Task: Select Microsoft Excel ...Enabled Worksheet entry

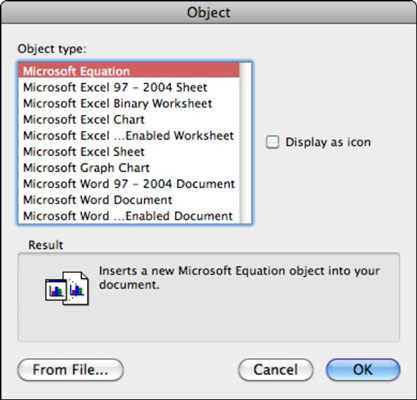Action: pyautogui.click(x=129, y=135)
